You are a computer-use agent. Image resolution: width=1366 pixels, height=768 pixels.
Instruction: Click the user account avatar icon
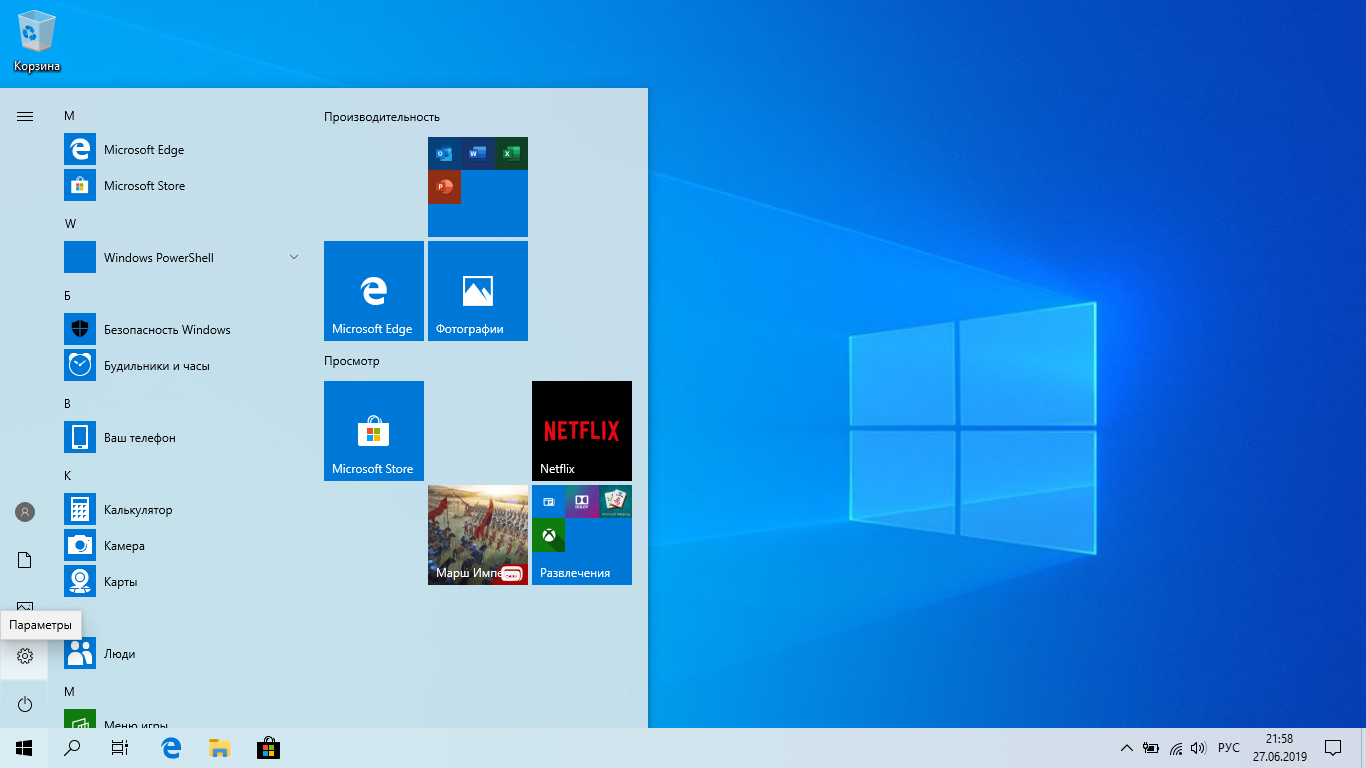(25, 512)
